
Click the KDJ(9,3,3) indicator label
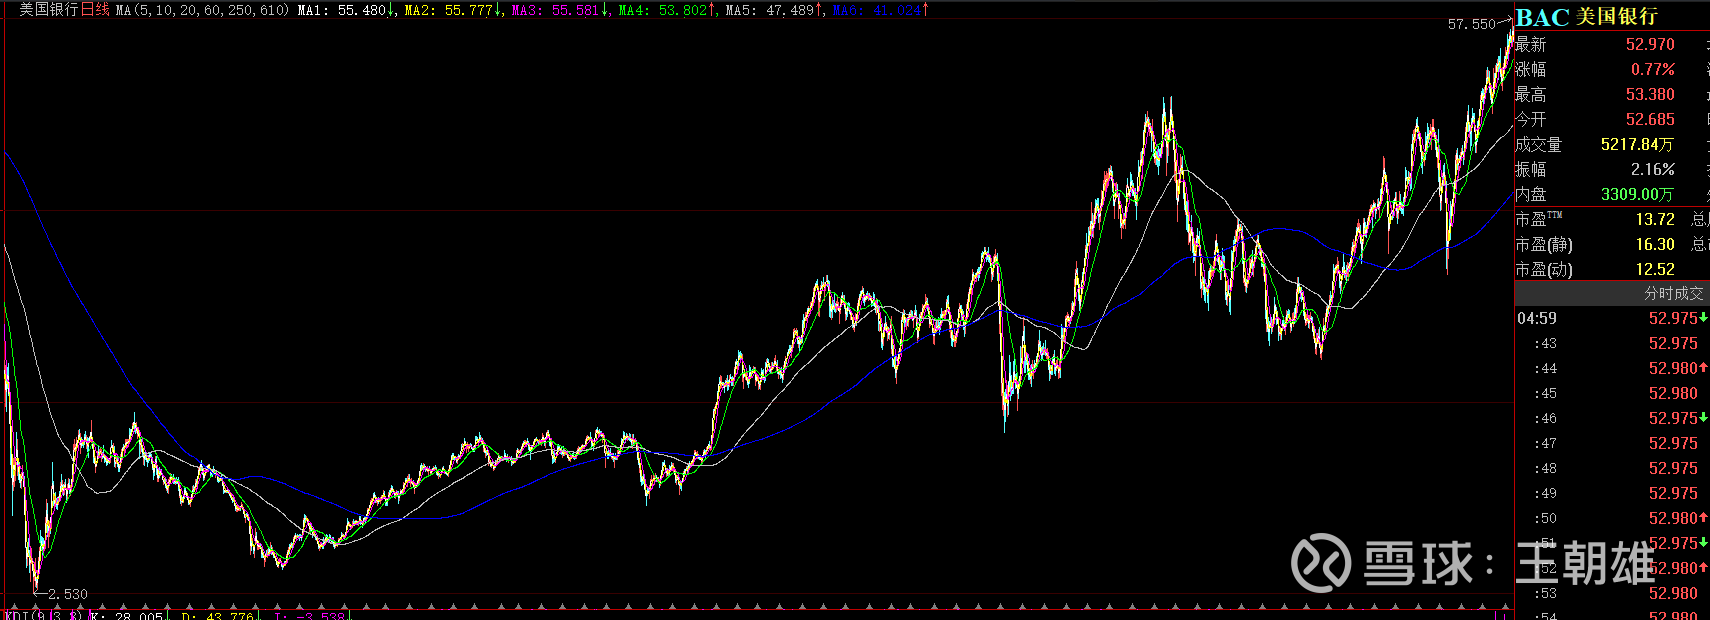(42, 616)
